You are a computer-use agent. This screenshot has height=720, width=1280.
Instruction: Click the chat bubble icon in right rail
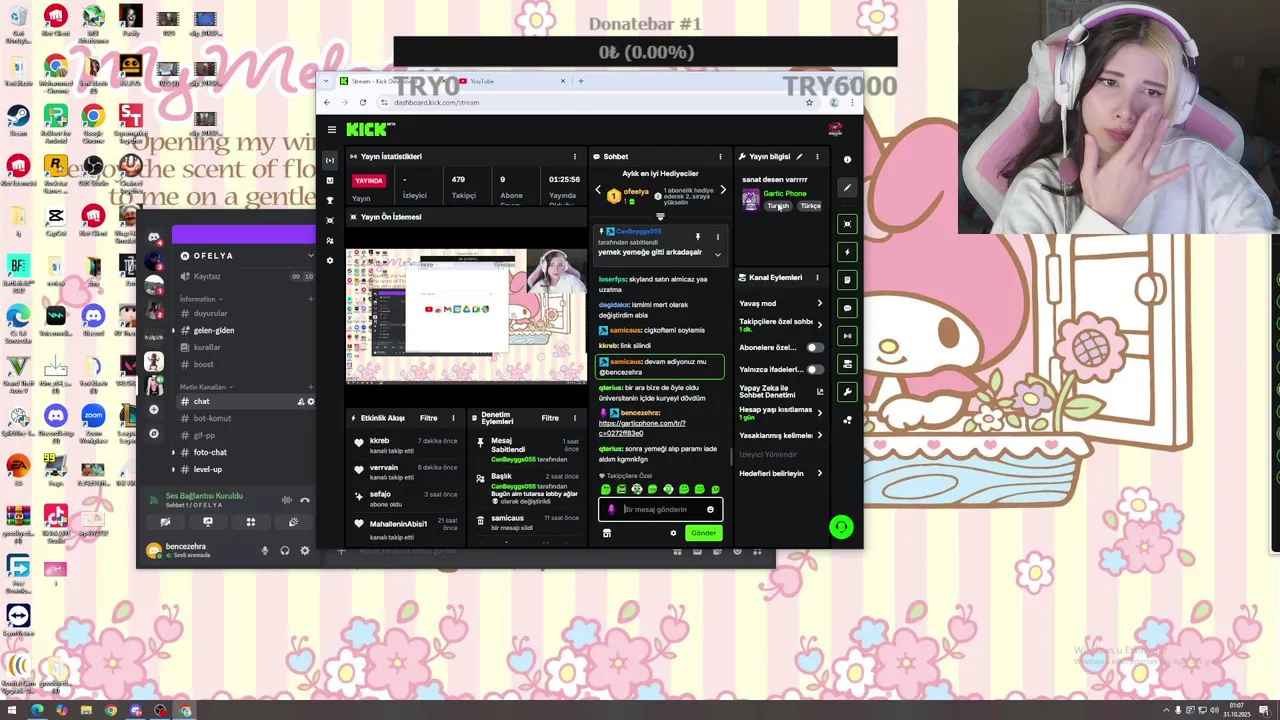click(847, 308)
